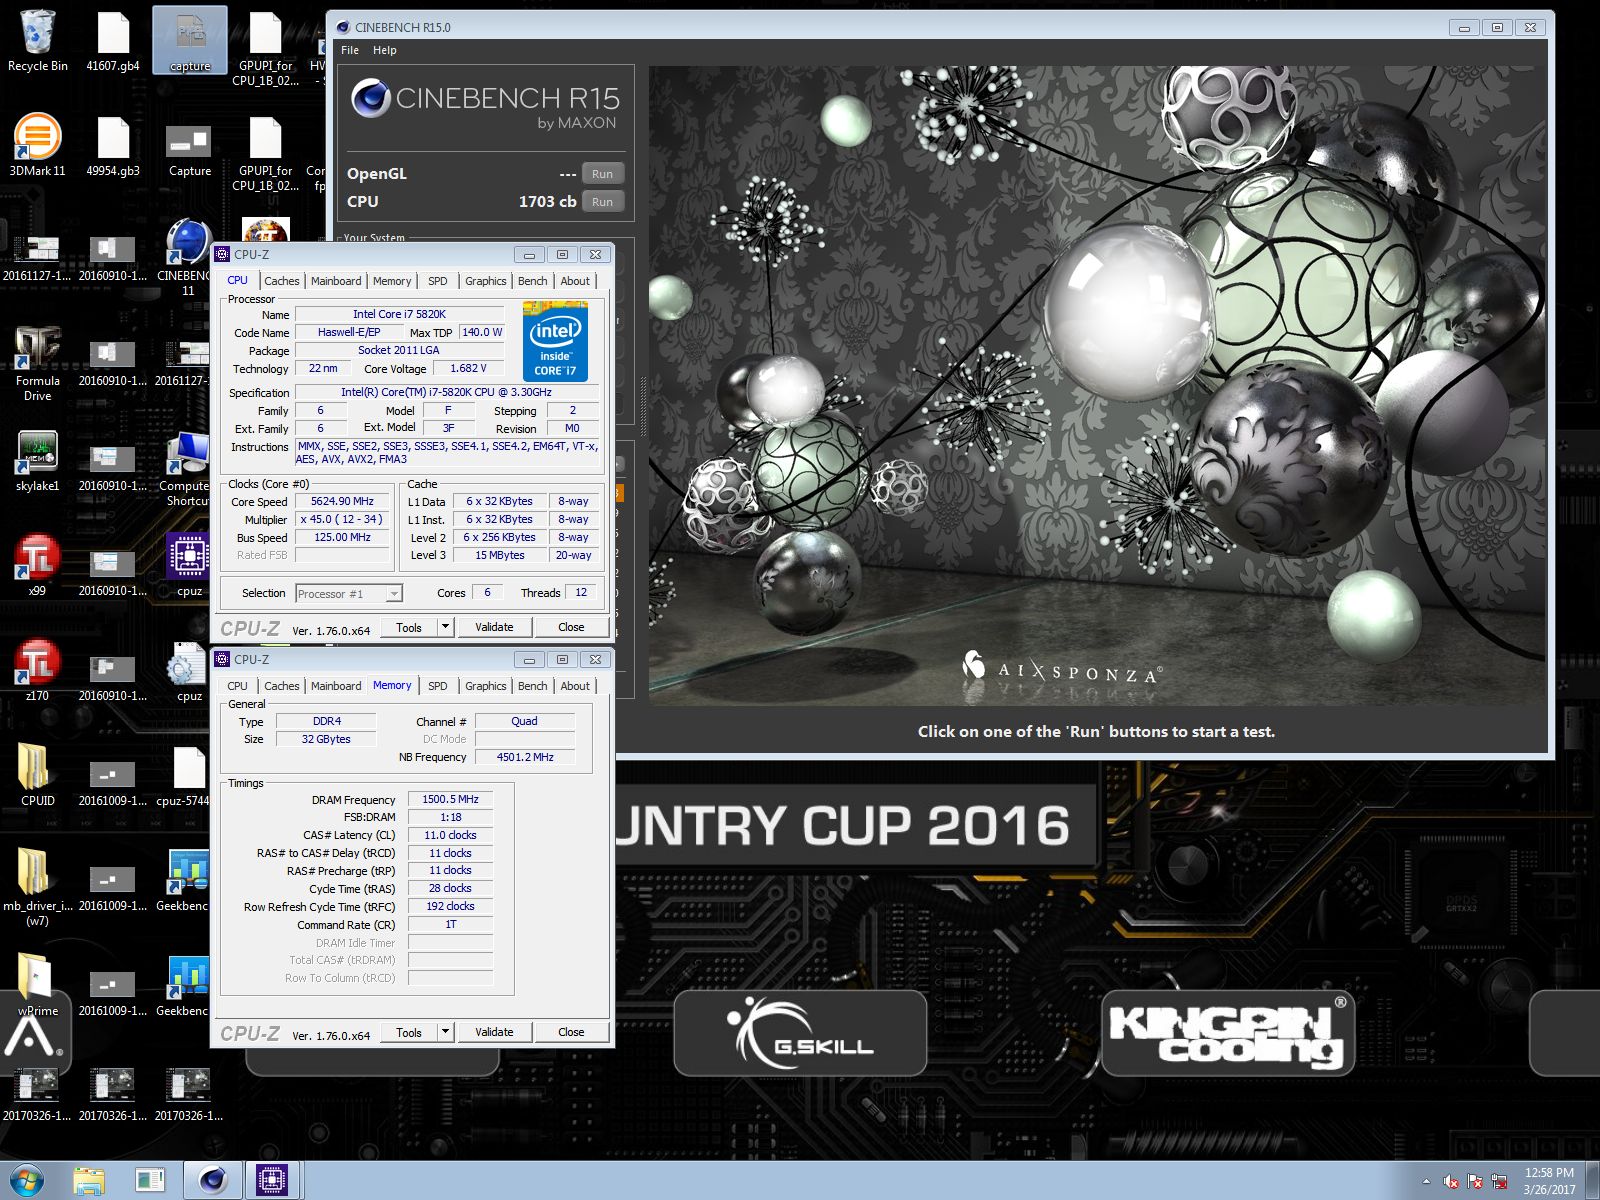Open Tools dropdown arrow in bottom CPU-Z
Image resolution: width=1600 pixels, height=1200 pixels.
click(446, 1032)
